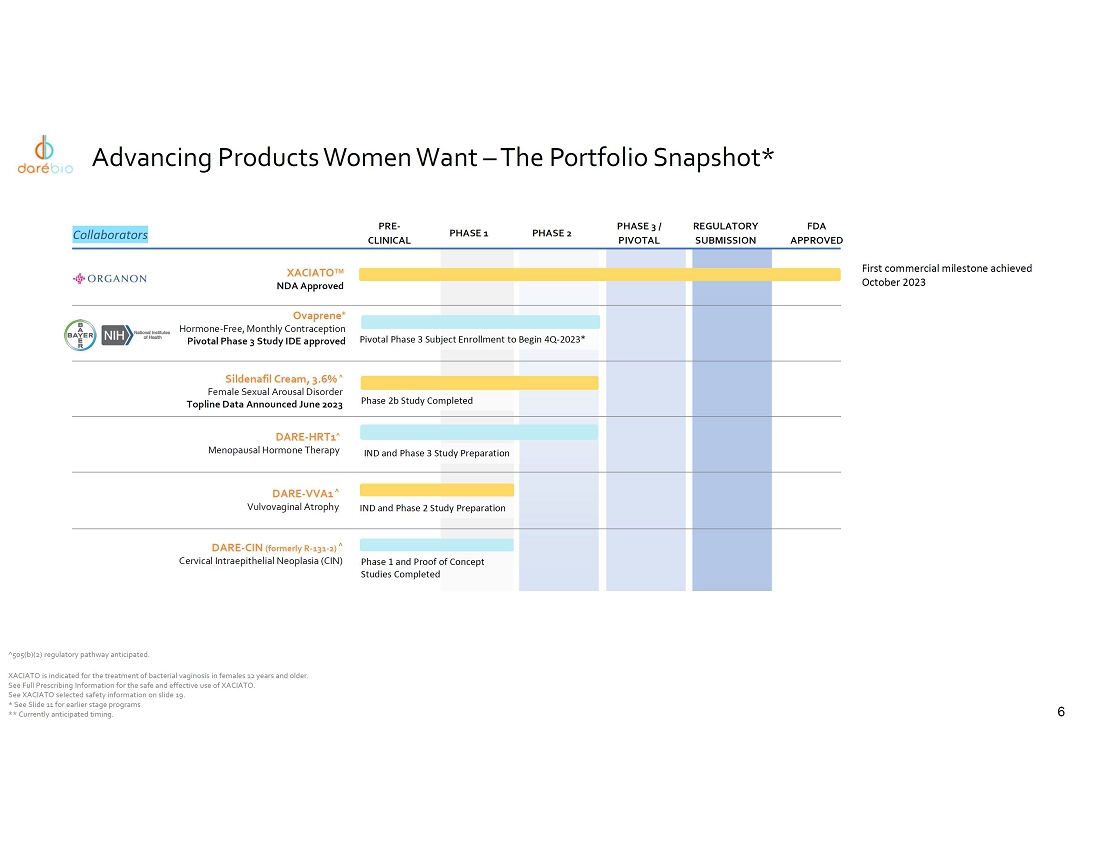
Task: Click the Organon logo
Action: point(111,278)
